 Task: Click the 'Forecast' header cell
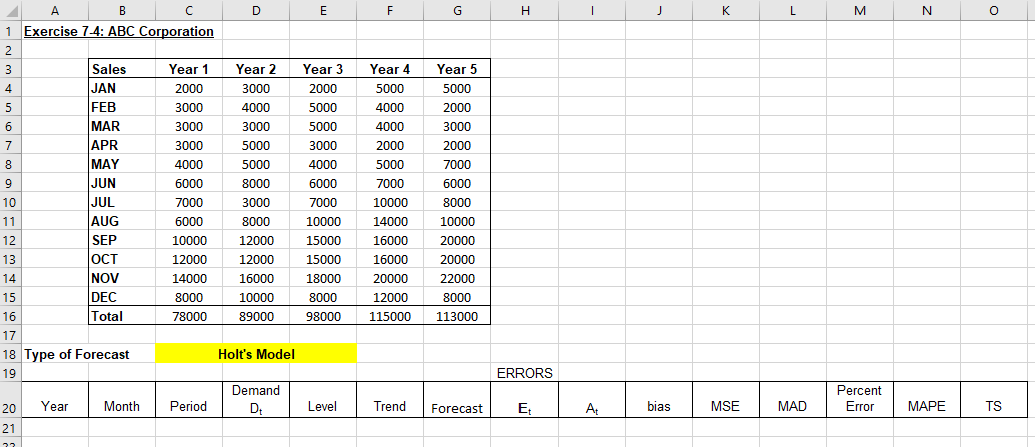tap(457, 399)
